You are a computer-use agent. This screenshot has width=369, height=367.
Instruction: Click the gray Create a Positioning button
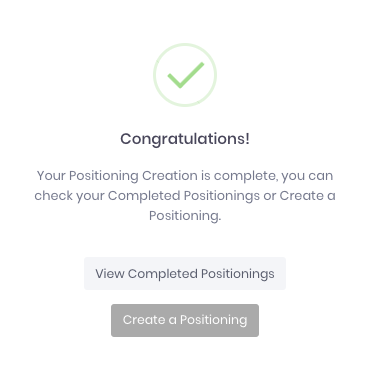(x=185, y=320)
